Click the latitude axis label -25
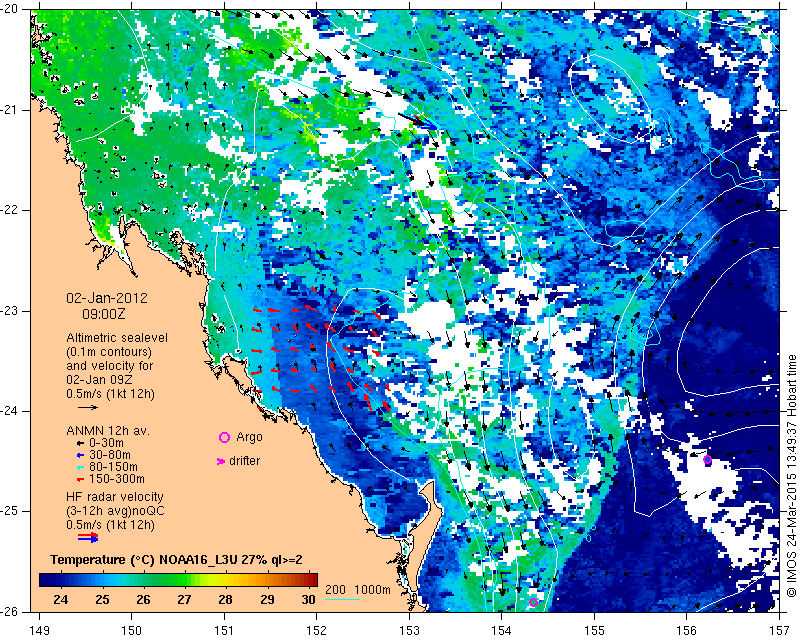800x640 pixels. click(10, 511)
